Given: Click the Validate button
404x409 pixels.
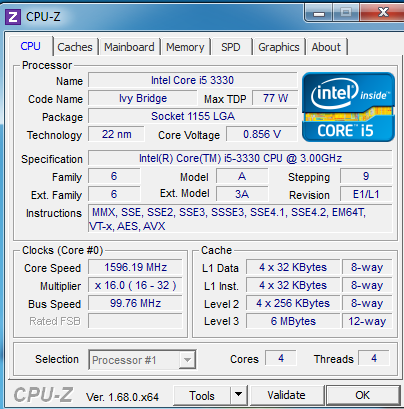Looking at the screenshot, I should tap(286, 395).
